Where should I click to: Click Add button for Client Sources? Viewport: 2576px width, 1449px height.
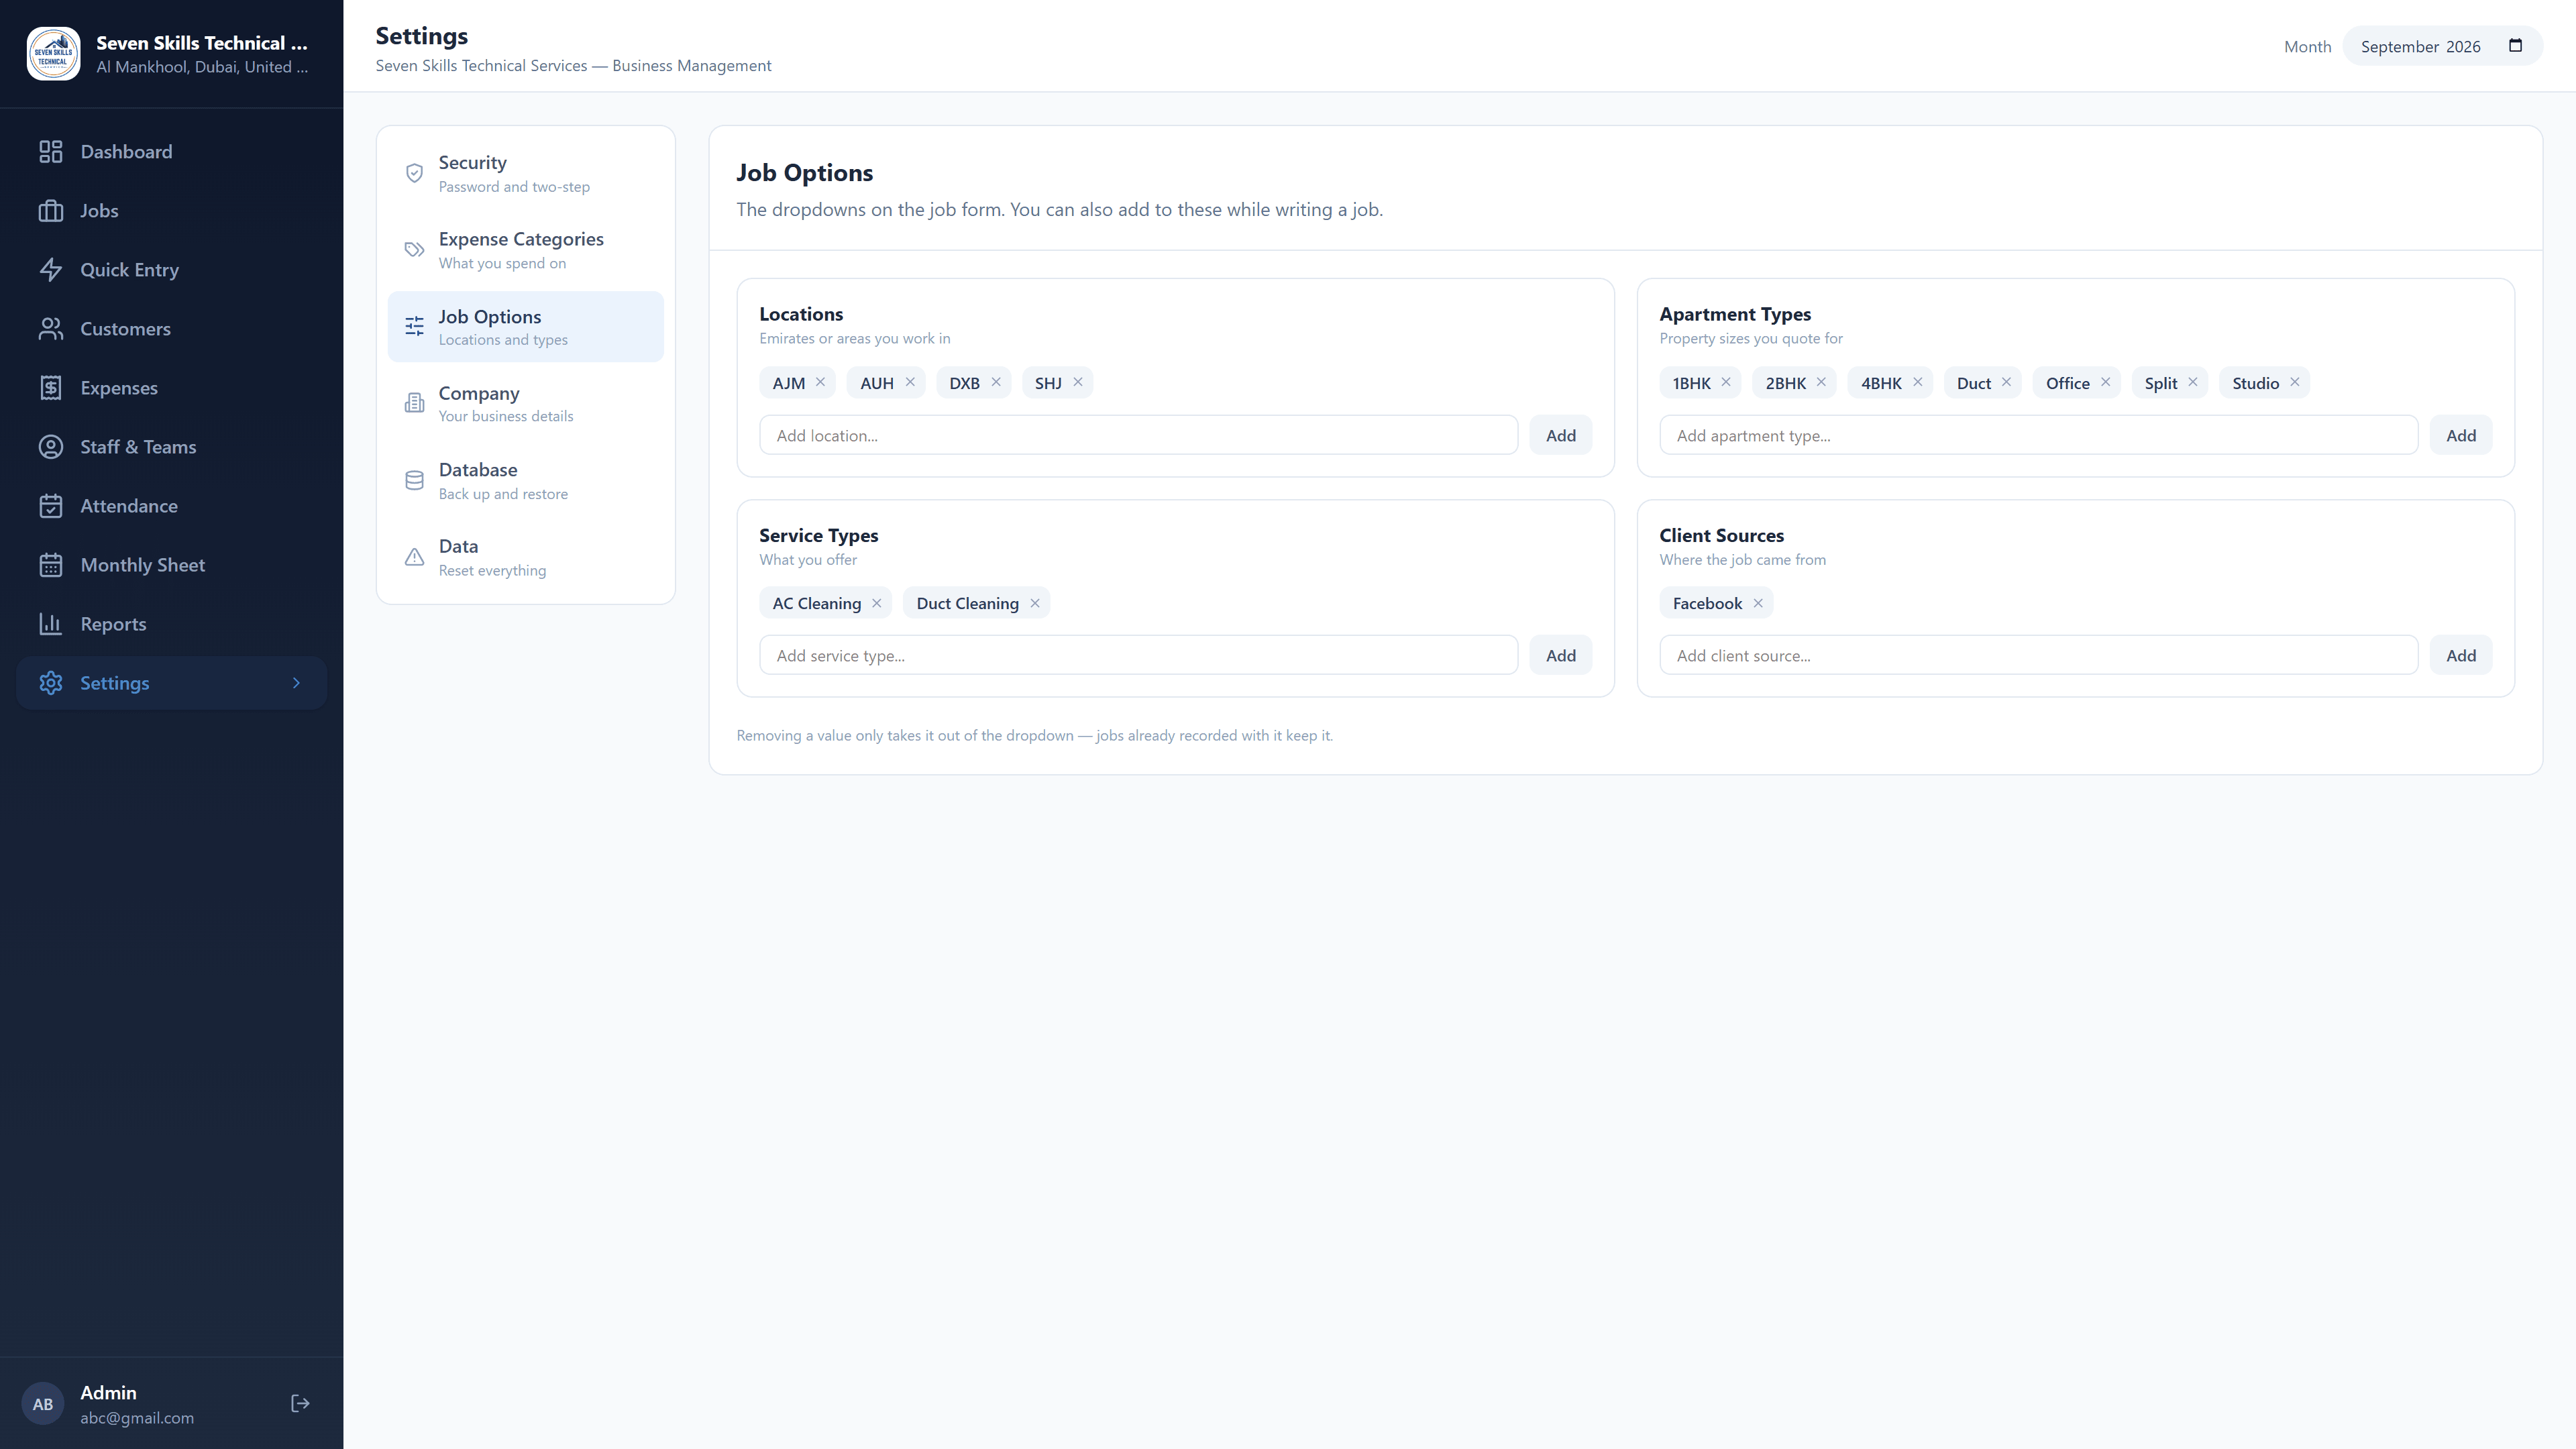tap(2461, 655)
